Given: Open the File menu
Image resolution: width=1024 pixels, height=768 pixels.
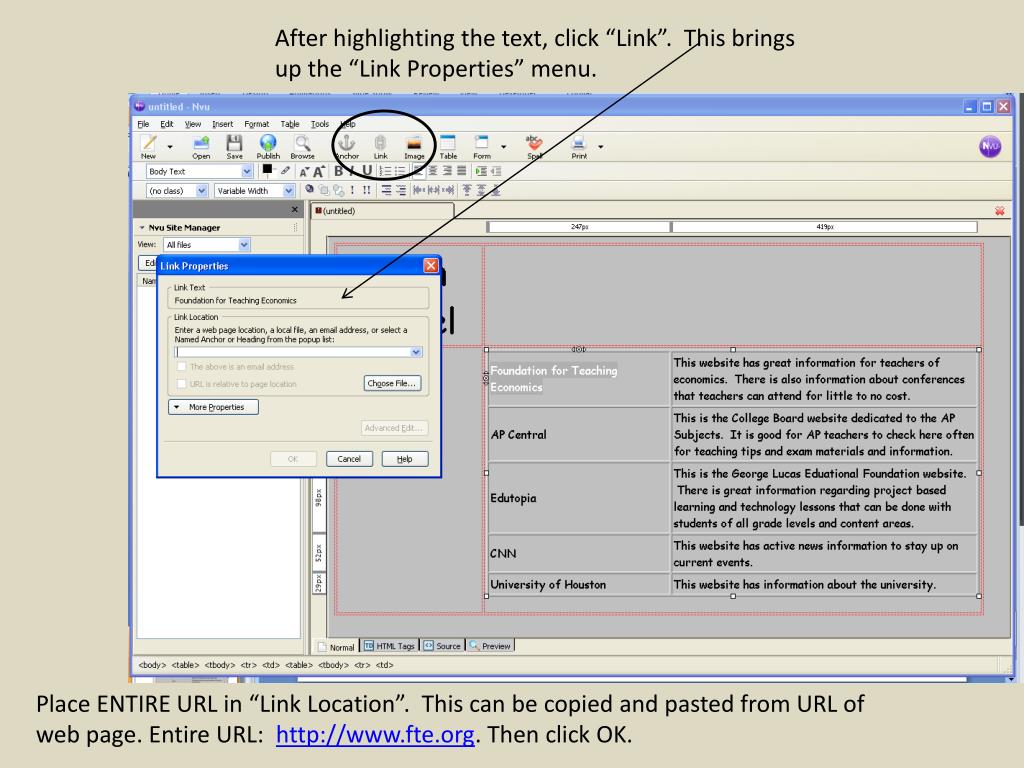Looking at the screenshot, I should (x=143, y=124).
